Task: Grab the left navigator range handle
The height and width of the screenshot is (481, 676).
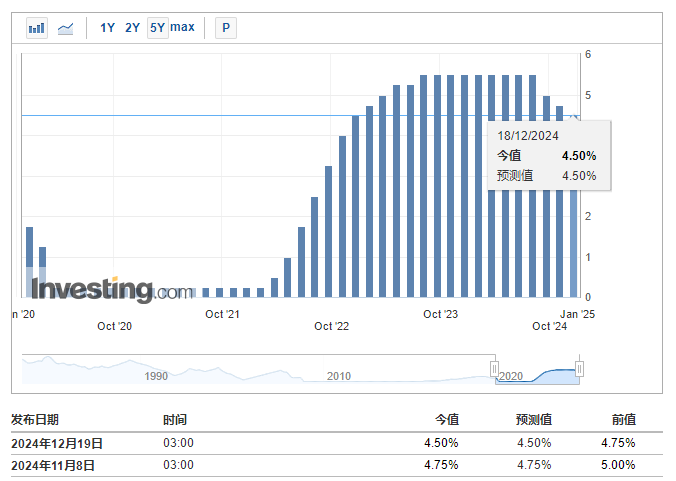Action: pos(494,369)
